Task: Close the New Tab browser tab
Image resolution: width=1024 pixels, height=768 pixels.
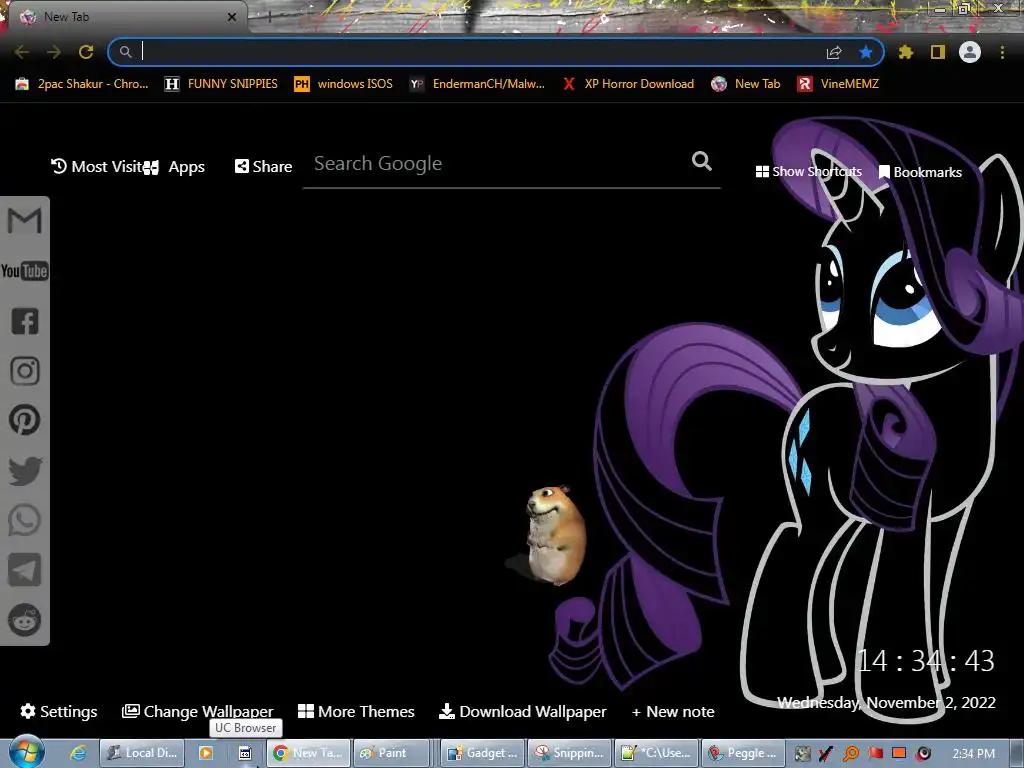Action: tap(231, 17)
